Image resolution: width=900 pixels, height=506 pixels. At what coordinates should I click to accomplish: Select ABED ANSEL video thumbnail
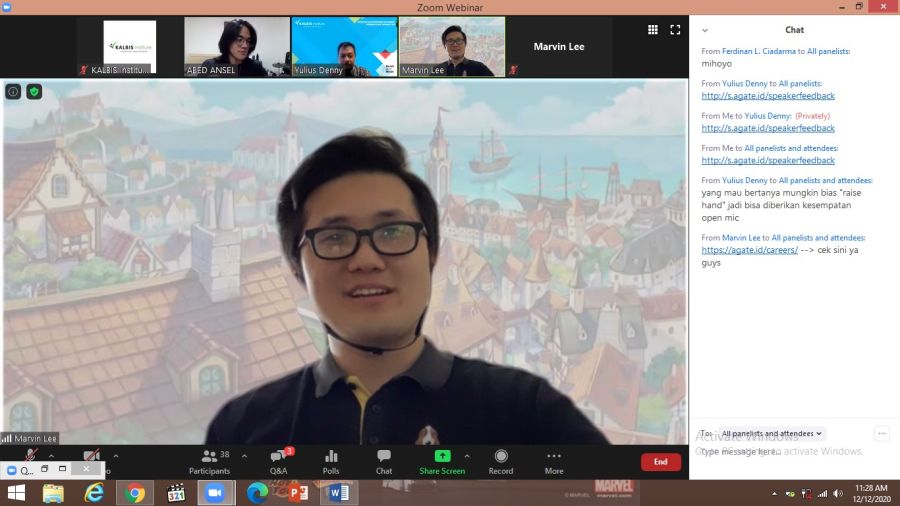point(237,46)
